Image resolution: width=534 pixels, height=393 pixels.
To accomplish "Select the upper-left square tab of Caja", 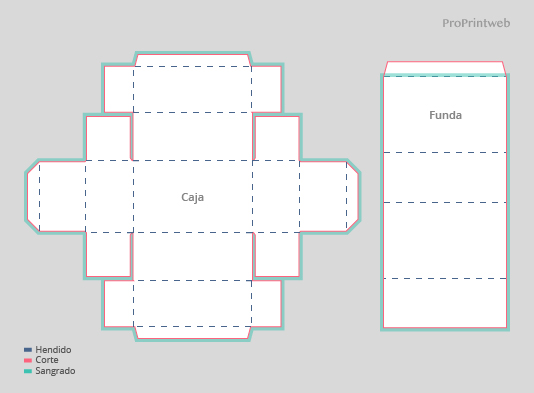I will click(x=108, y=138).
